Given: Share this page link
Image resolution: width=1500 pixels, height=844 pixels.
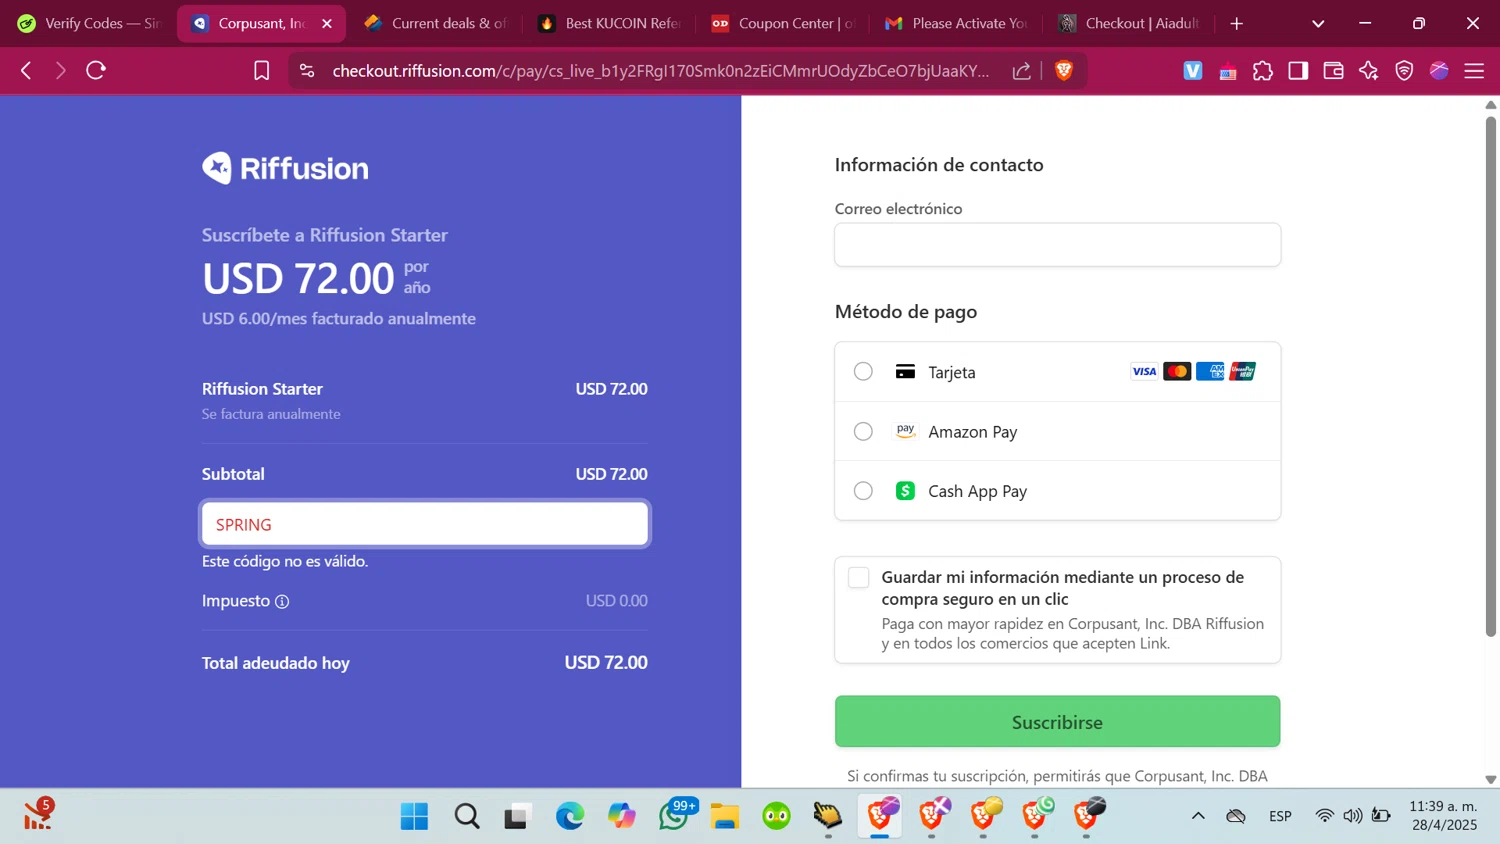Looking at the screenshot, I should point(1021,70).
